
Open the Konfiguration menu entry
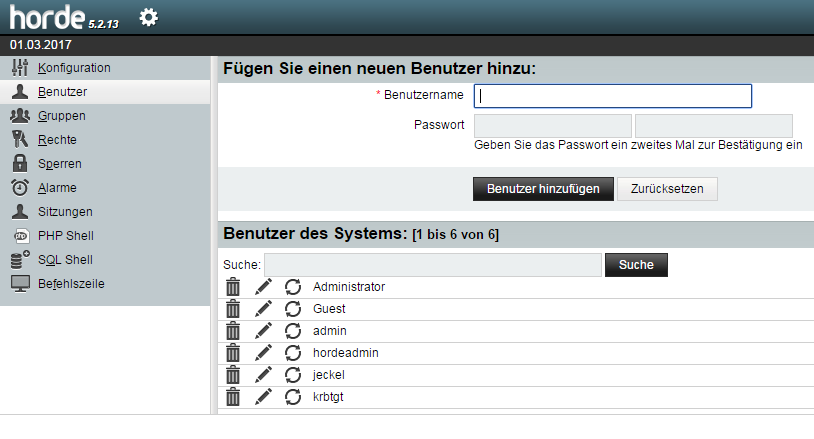[74, 68]
